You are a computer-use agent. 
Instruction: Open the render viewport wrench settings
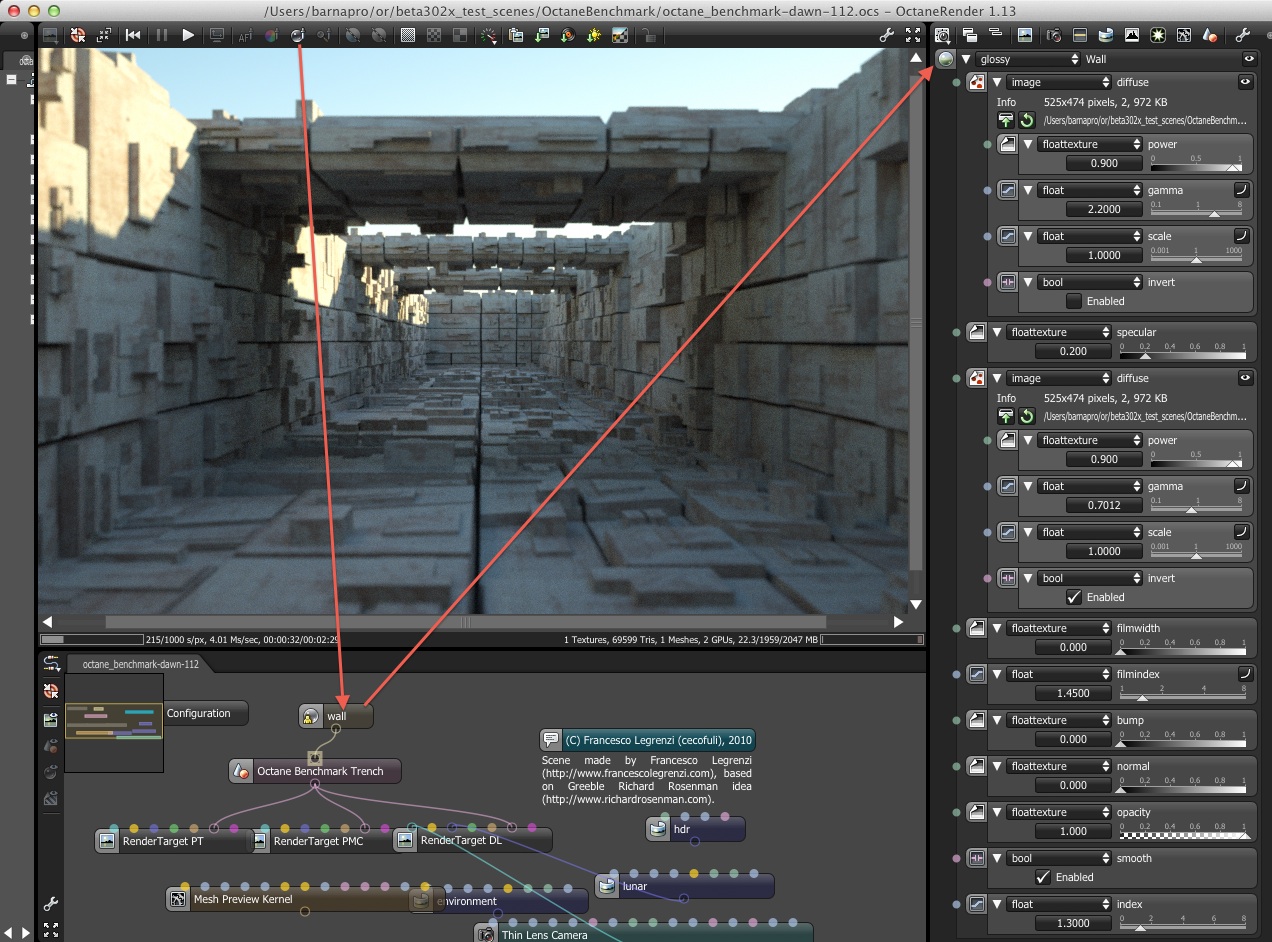click(x=886, y=35)
